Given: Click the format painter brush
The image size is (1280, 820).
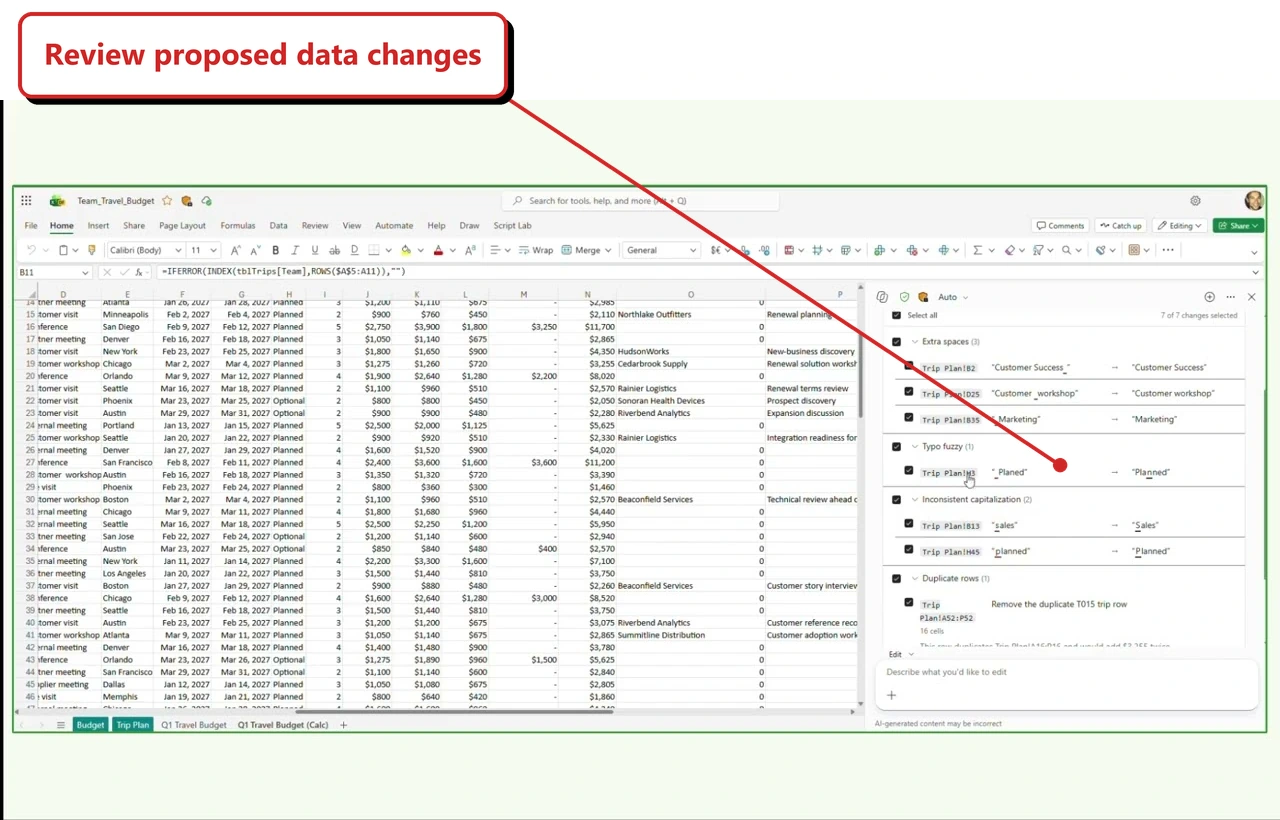Looking at the screenshot, I should point(92,250).
